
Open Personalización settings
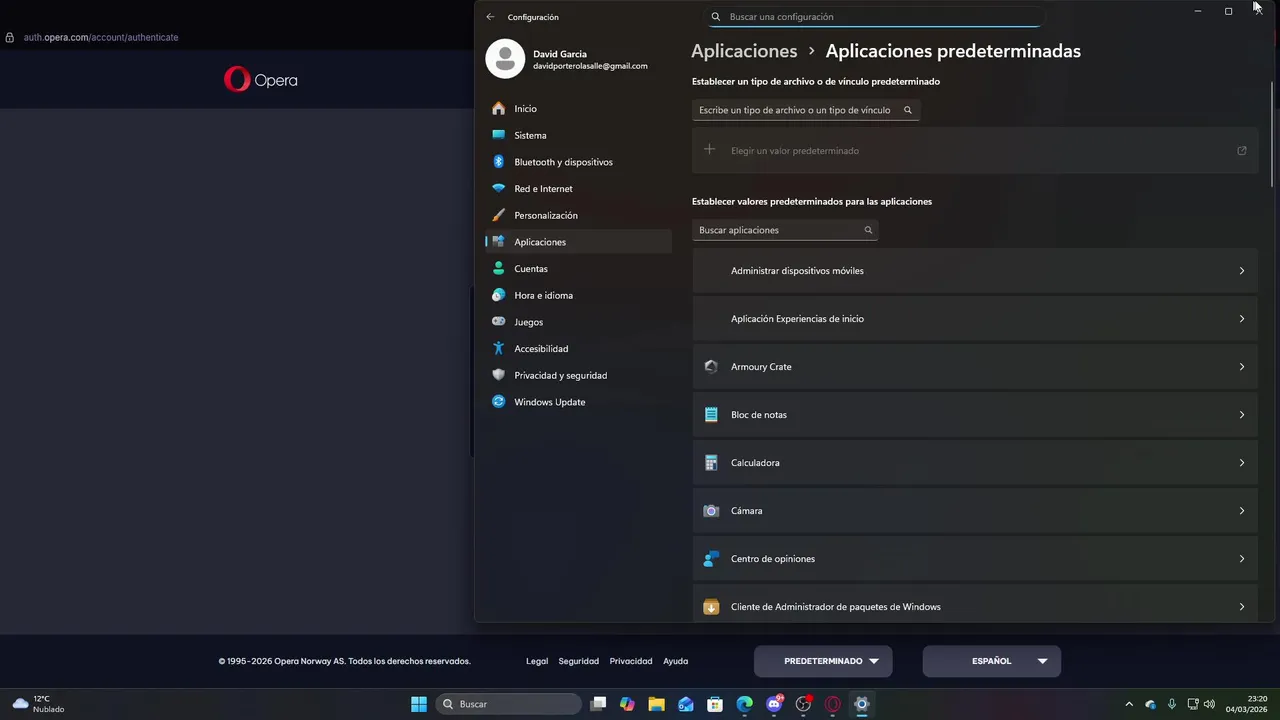(x=578, y=215)
